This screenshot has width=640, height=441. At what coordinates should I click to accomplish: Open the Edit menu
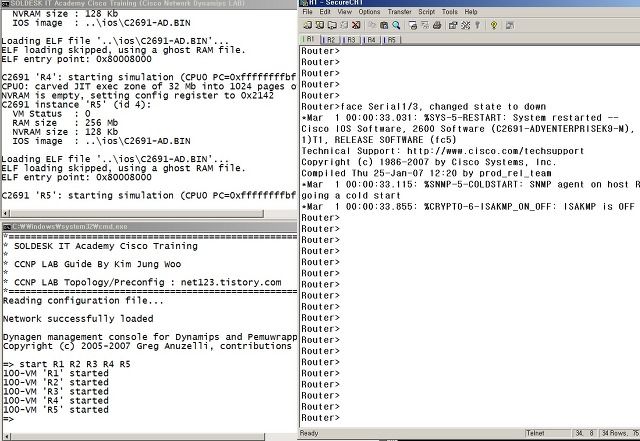(x=325, y=12)
